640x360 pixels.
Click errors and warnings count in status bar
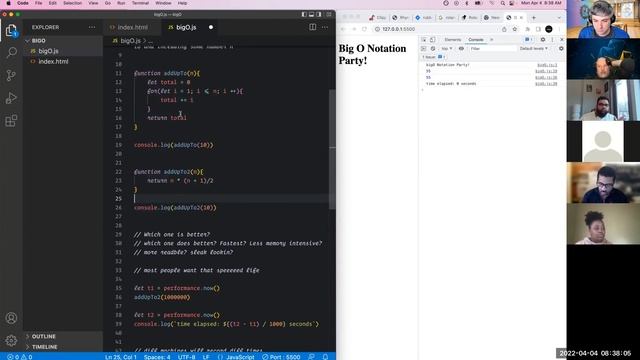20,357
